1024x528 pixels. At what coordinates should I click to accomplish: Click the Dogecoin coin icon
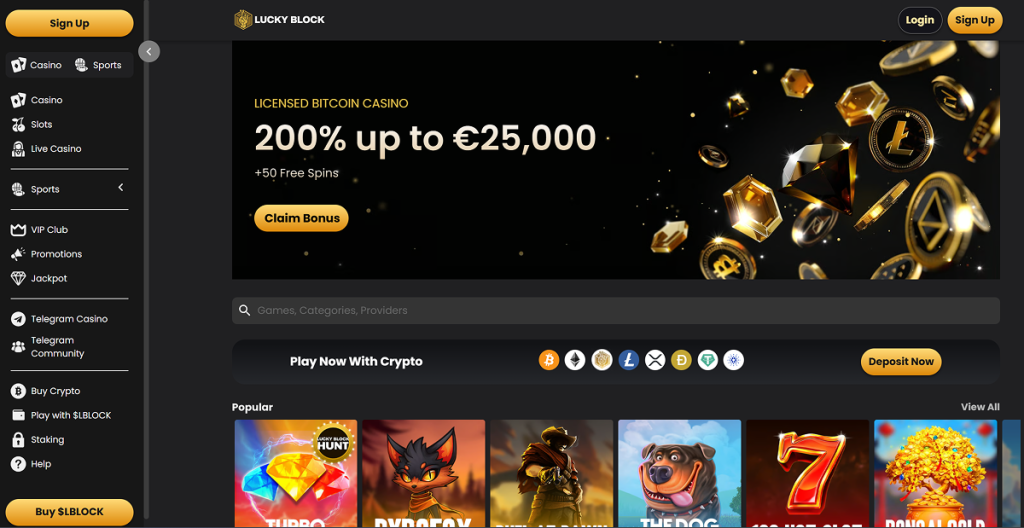point(681,360)
